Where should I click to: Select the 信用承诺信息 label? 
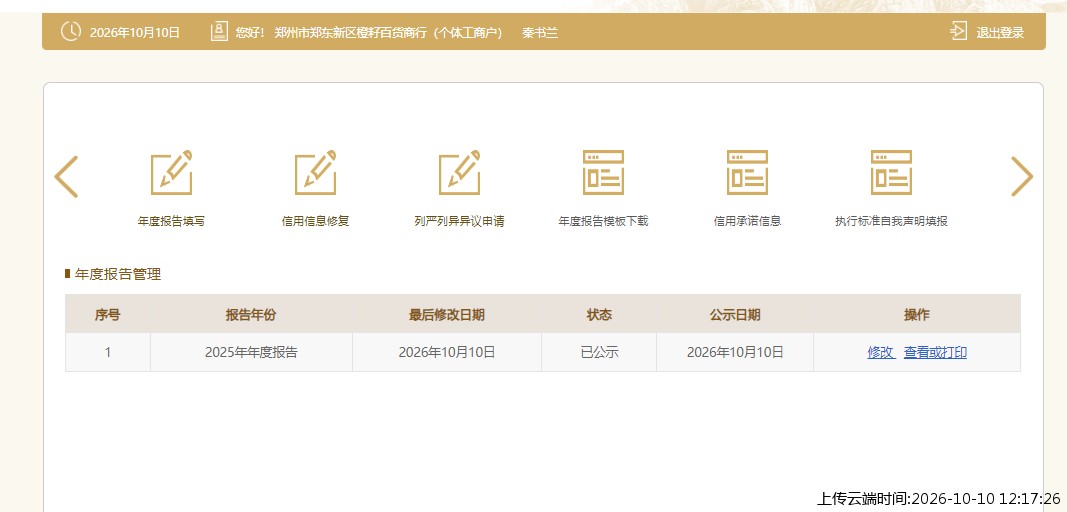(x=747, y=221)
